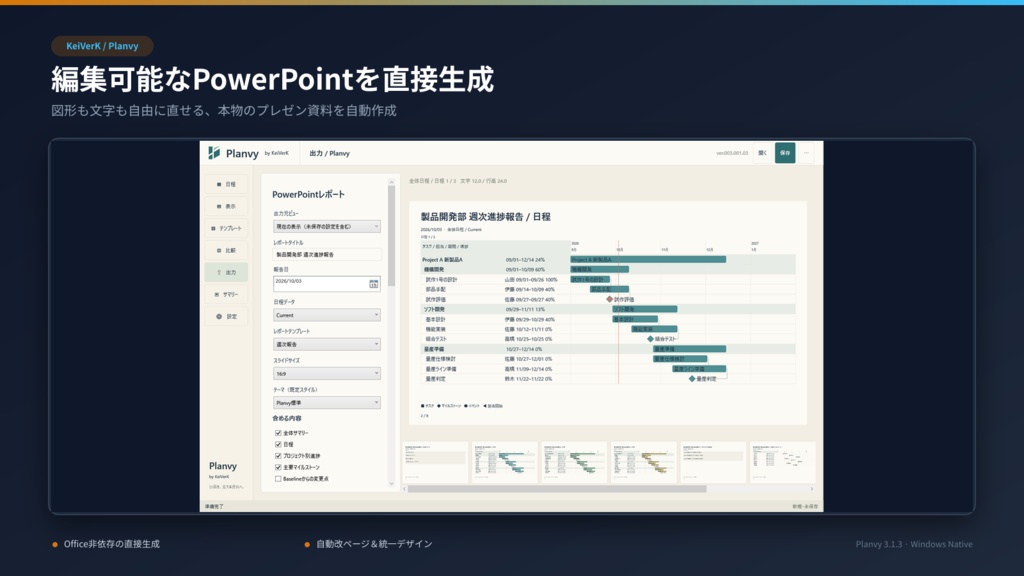Click the 基本設計 task row label

coord(436,319)
